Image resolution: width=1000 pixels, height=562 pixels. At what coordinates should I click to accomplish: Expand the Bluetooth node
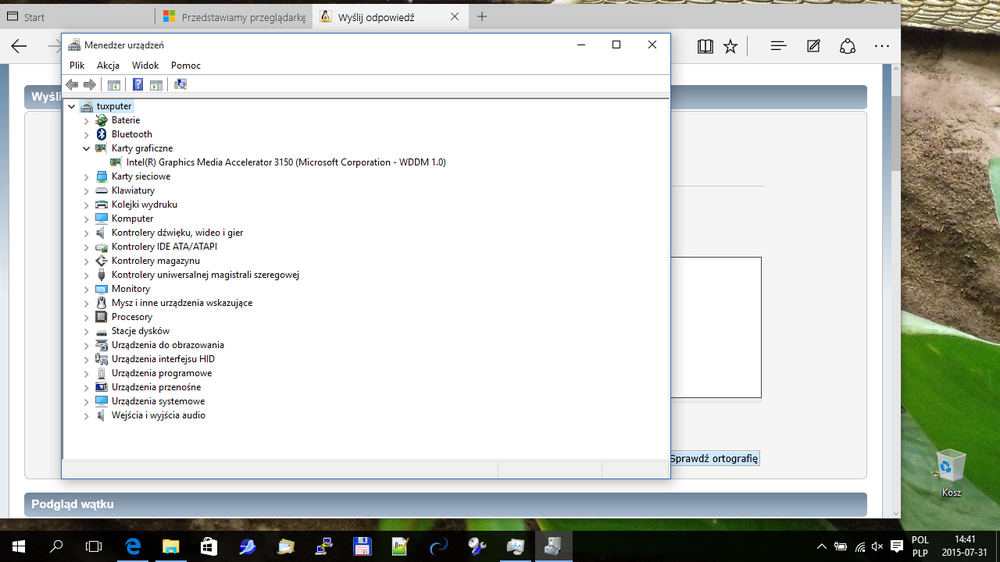tap(86, 135)
